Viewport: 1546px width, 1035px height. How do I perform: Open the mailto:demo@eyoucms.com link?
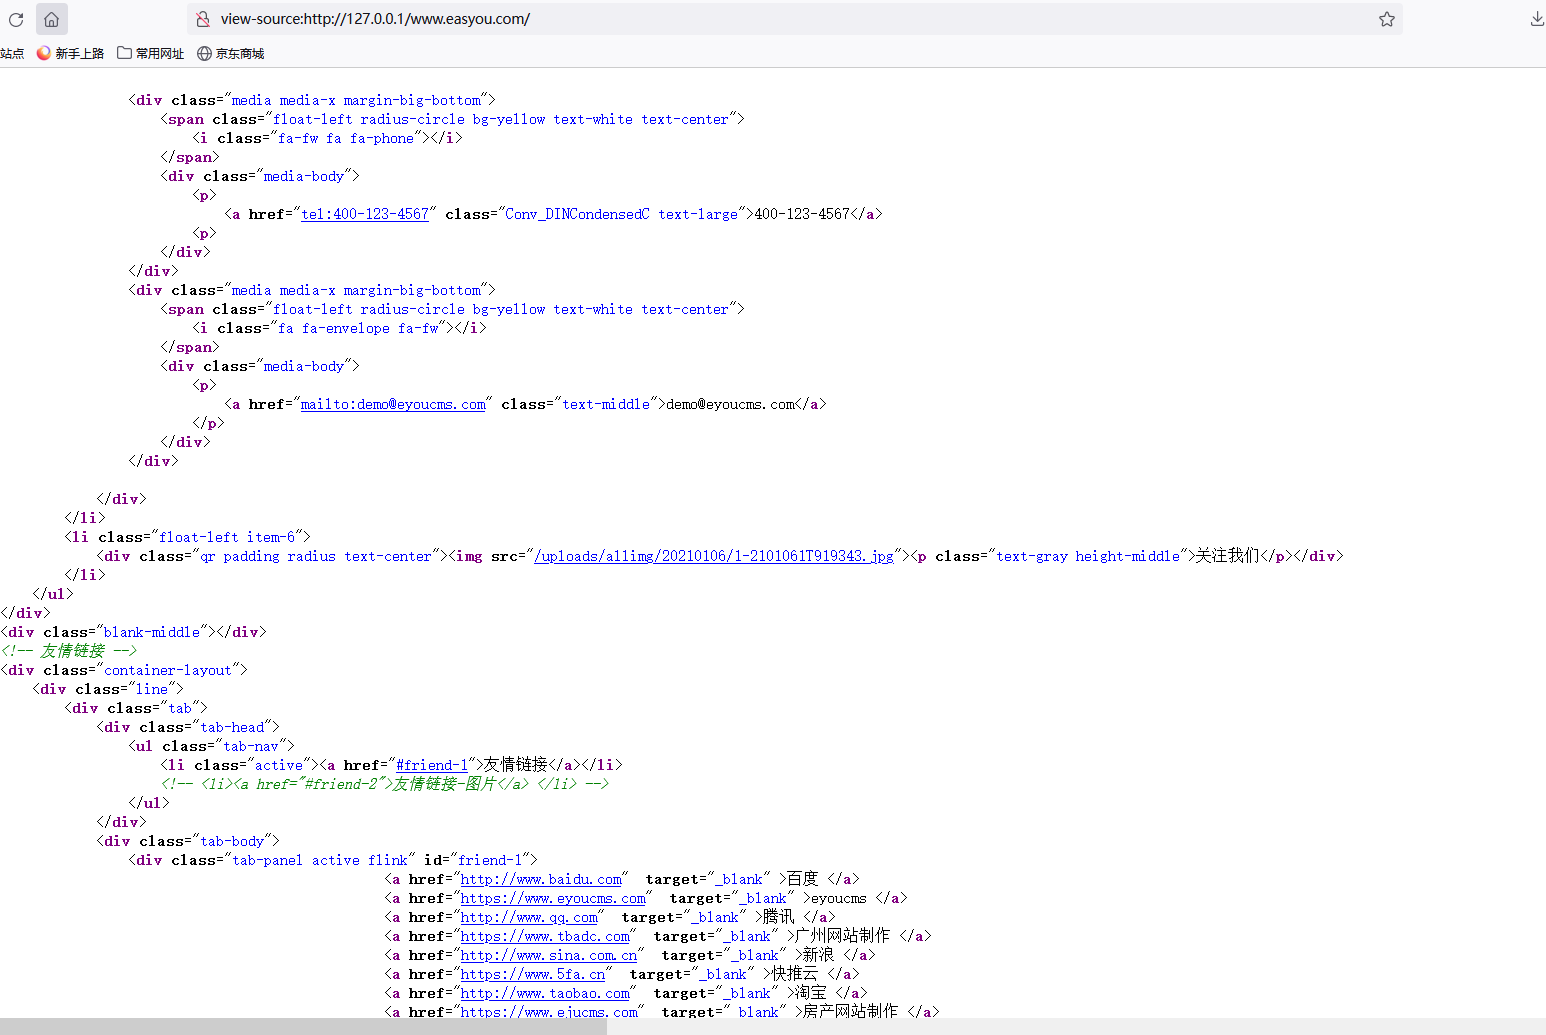click(x=393, y=404)
